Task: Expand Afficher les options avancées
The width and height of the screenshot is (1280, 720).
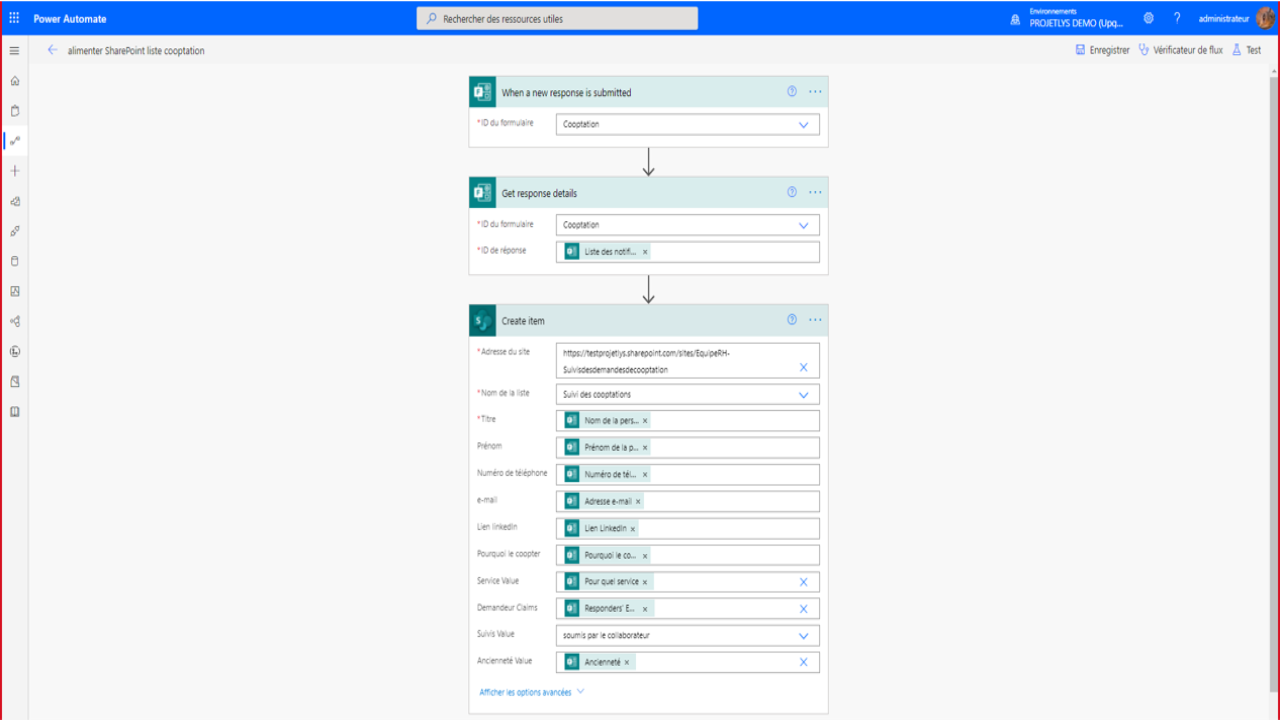Action: click(531, 692)
